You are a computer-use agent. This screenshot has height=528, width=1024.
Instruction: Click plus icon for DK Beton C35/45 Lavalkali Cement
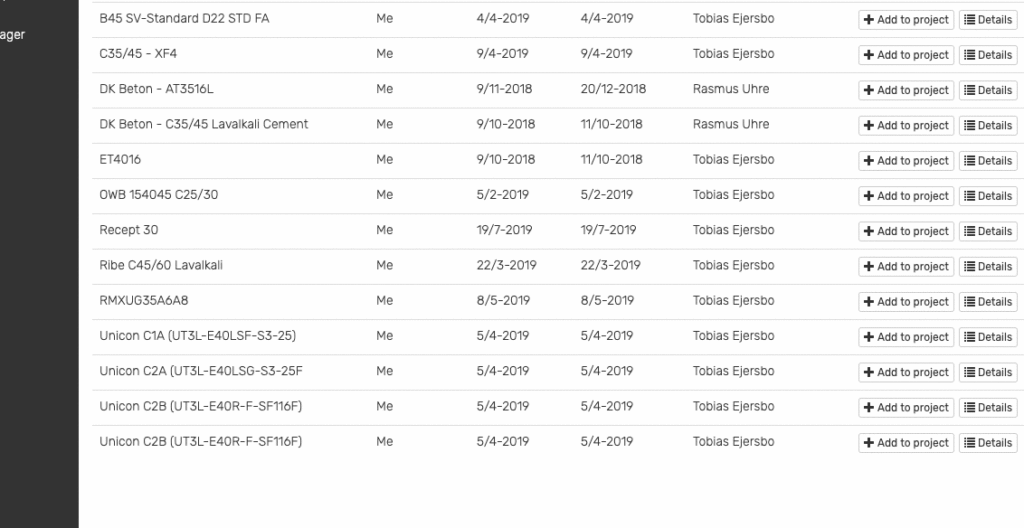pyautogui.click(x=869, y=125)
